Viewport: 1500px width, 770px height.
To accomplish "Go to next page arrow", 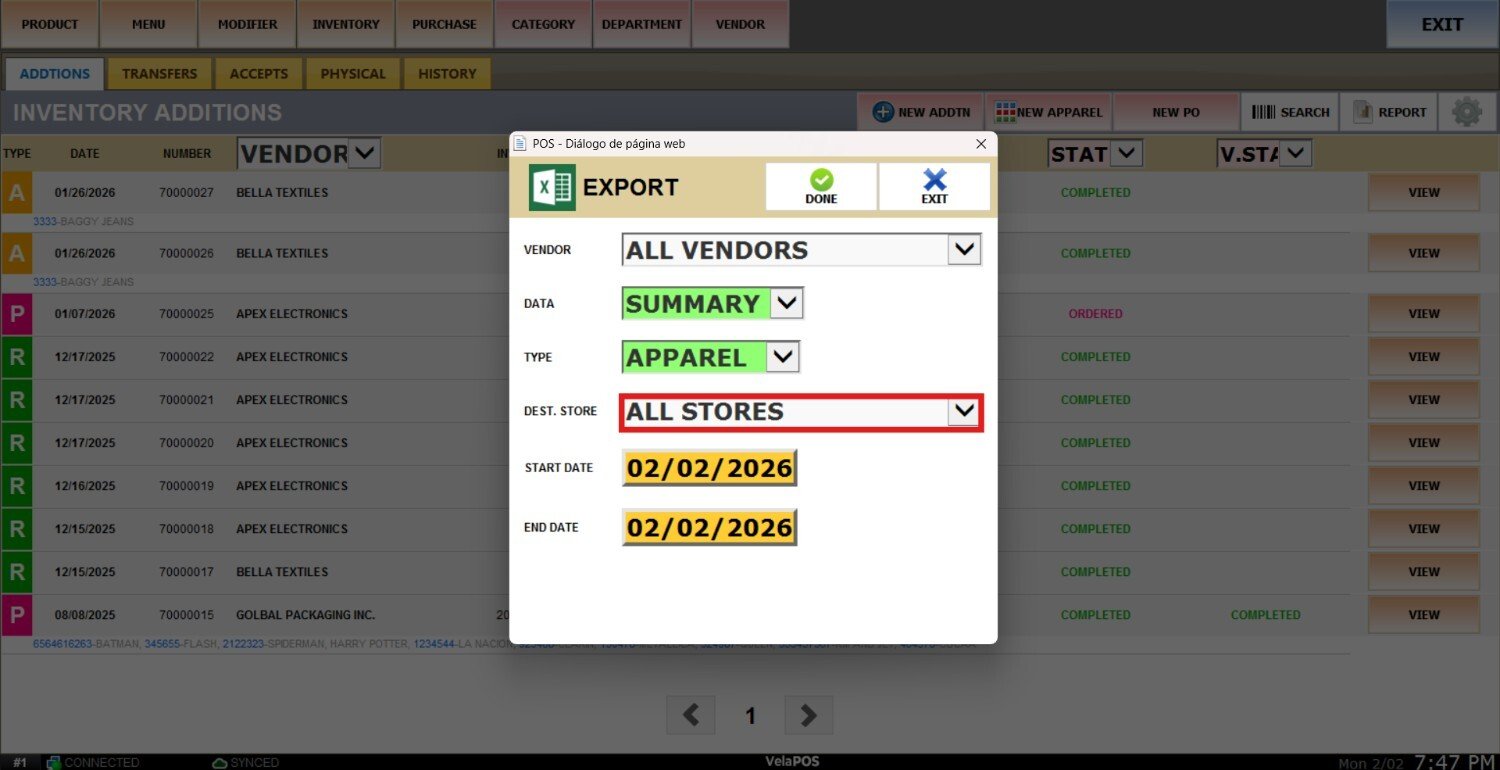I will [x=808, y=715].
